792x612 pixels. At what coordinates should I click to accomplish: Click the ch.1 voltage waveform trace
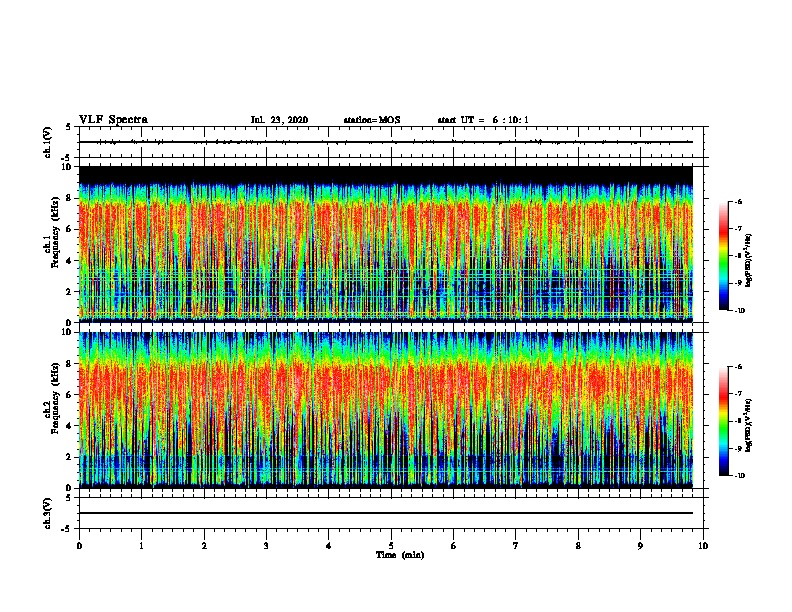pyautogui.click(x=386, y=142)
